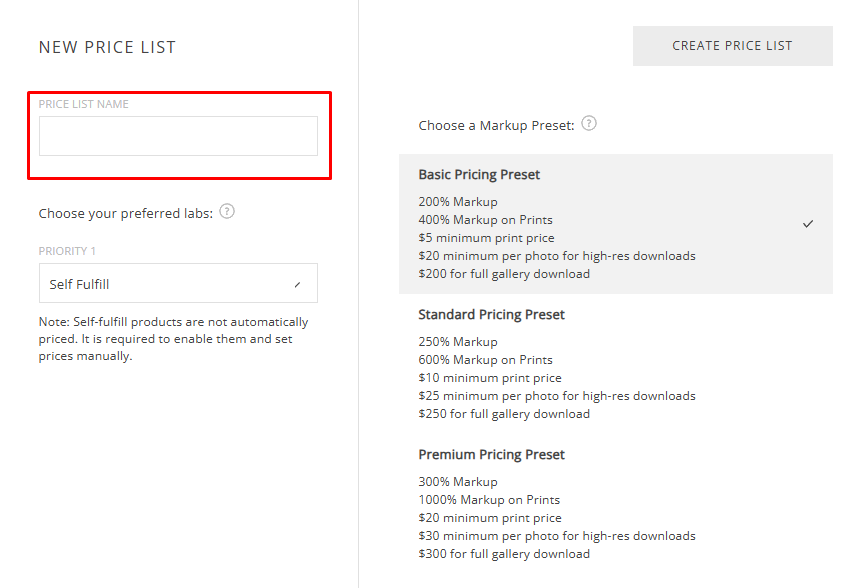Click the $200 full gallery download line

(x=504, y=274)
